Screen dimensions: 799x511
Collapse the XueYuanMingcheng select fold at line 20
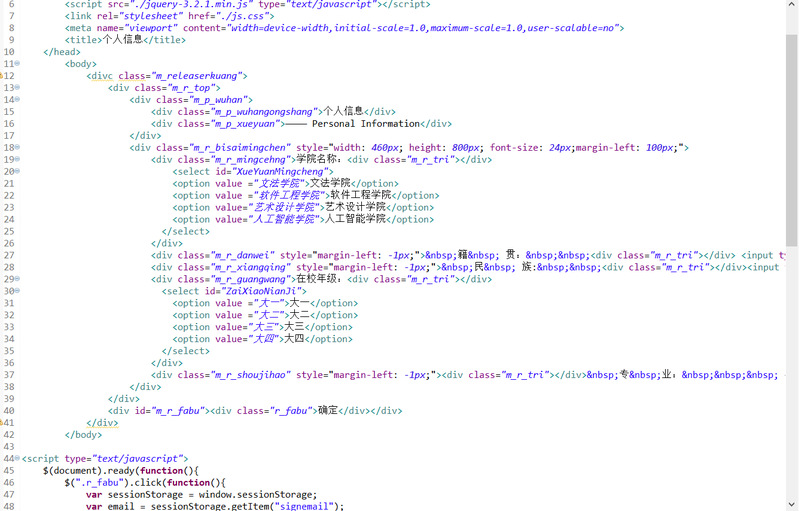17,171
